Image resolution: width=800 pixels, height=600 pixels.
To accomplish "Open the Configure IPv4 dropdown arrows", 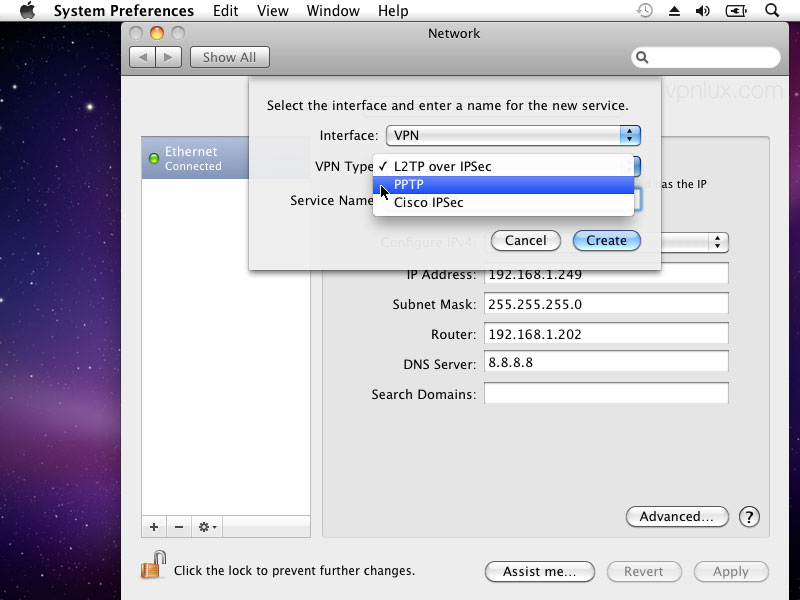I will coord(717,242).
